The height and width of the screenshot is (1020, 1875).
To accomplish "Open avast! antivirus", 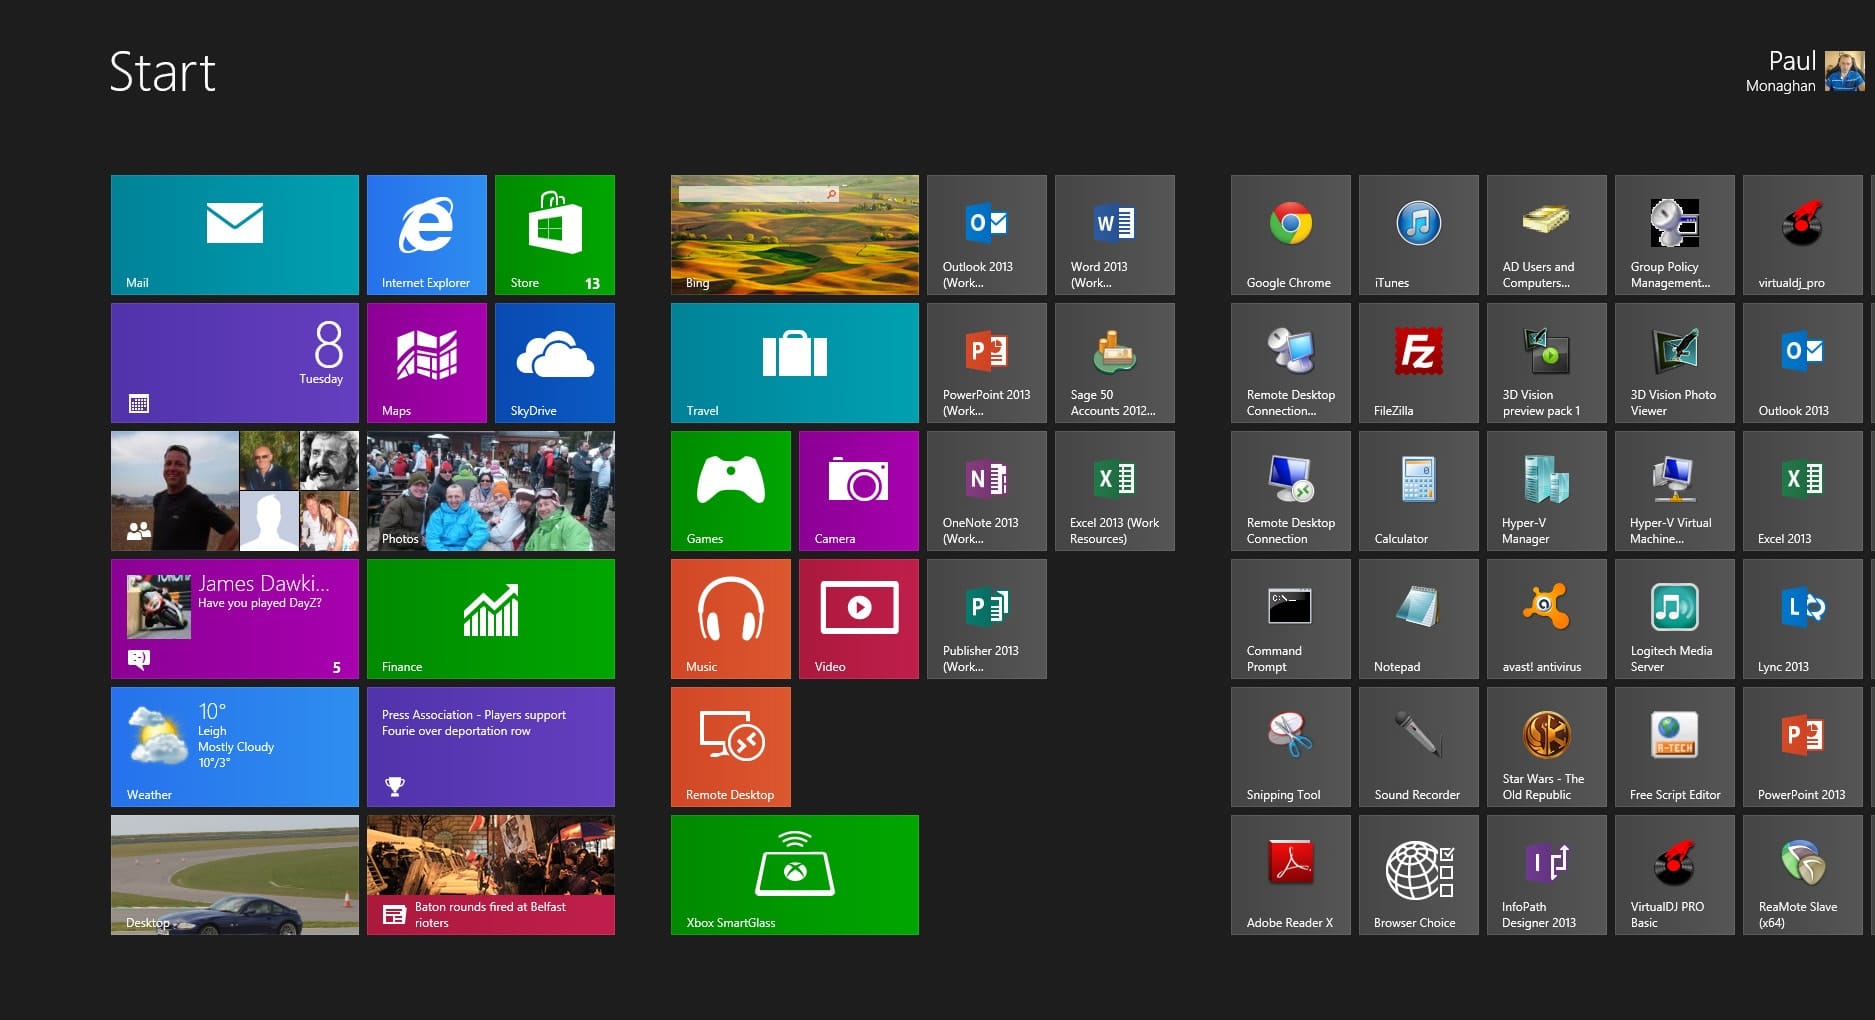I will pos(1547,619).
